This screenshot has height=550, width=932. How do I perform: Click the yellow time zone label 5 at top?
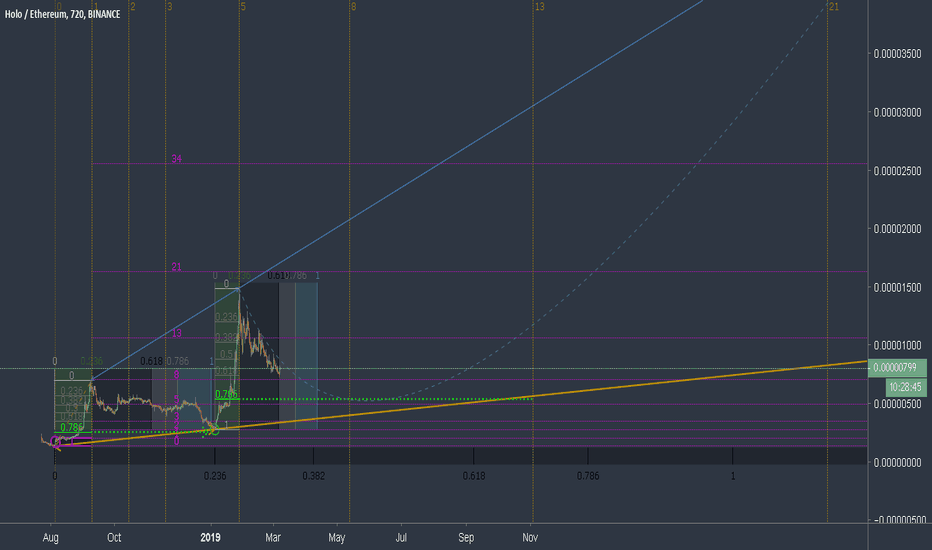[x=243, y=7]
